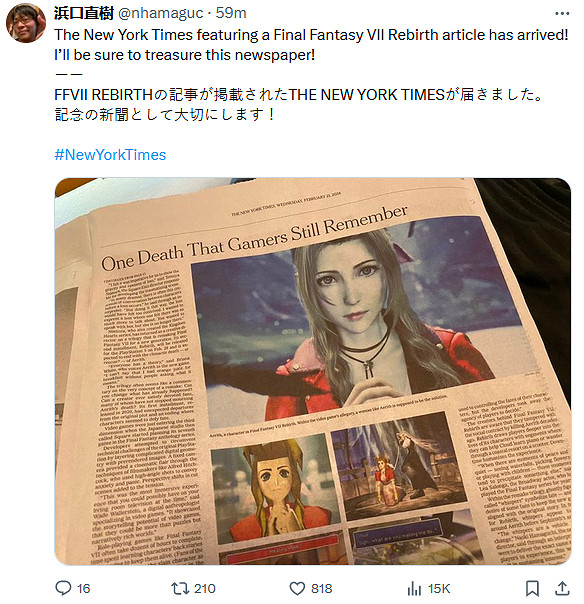Bookmark this tweet
The height and width of the screenshot is (604, 584).
click(532, 588)
